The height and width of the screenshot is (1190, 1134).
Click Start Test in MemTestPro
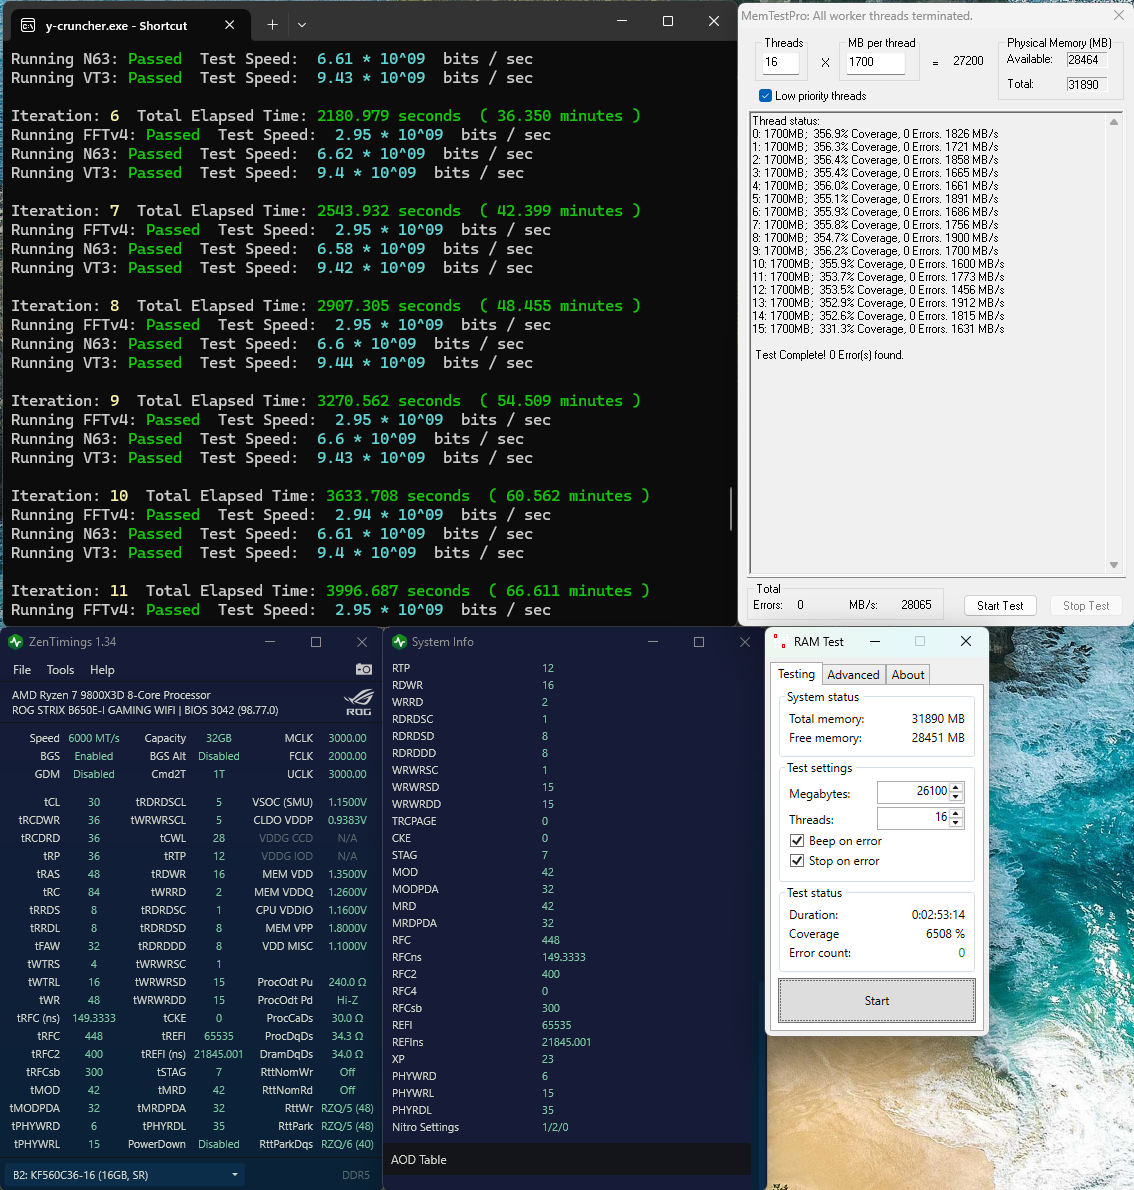(x=1000, y=606)
